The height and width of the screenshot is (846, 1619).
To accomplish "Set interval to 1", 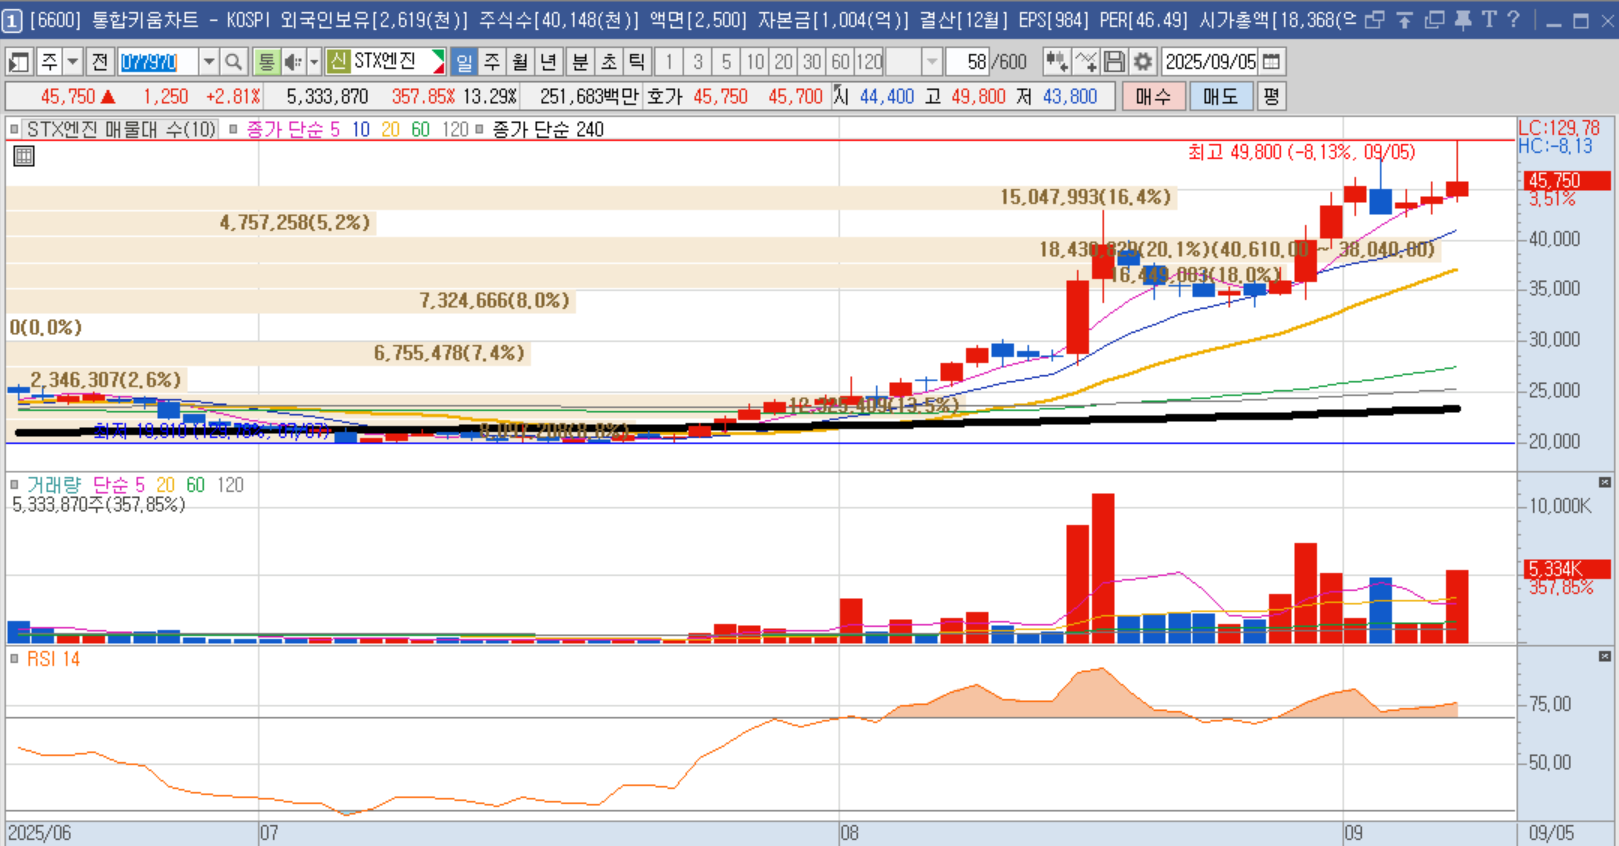I will tap(669, 62).
